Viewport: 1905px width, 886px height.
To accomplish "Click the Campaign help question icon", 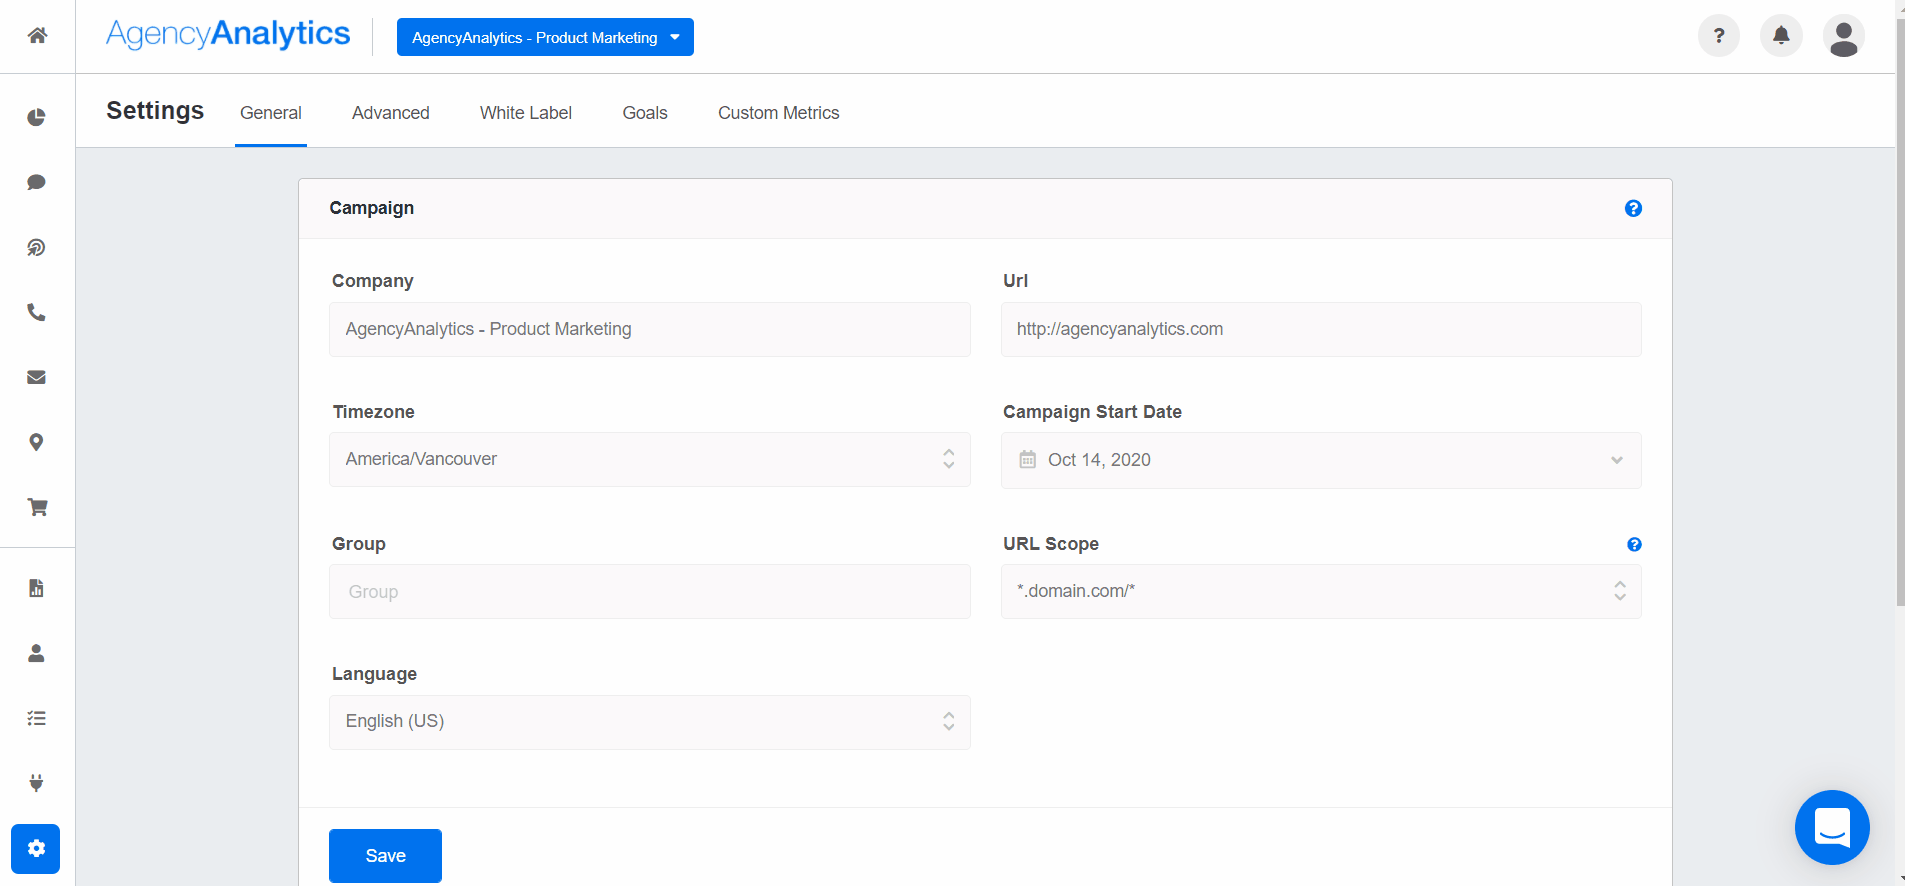I will pos(1633,208).
